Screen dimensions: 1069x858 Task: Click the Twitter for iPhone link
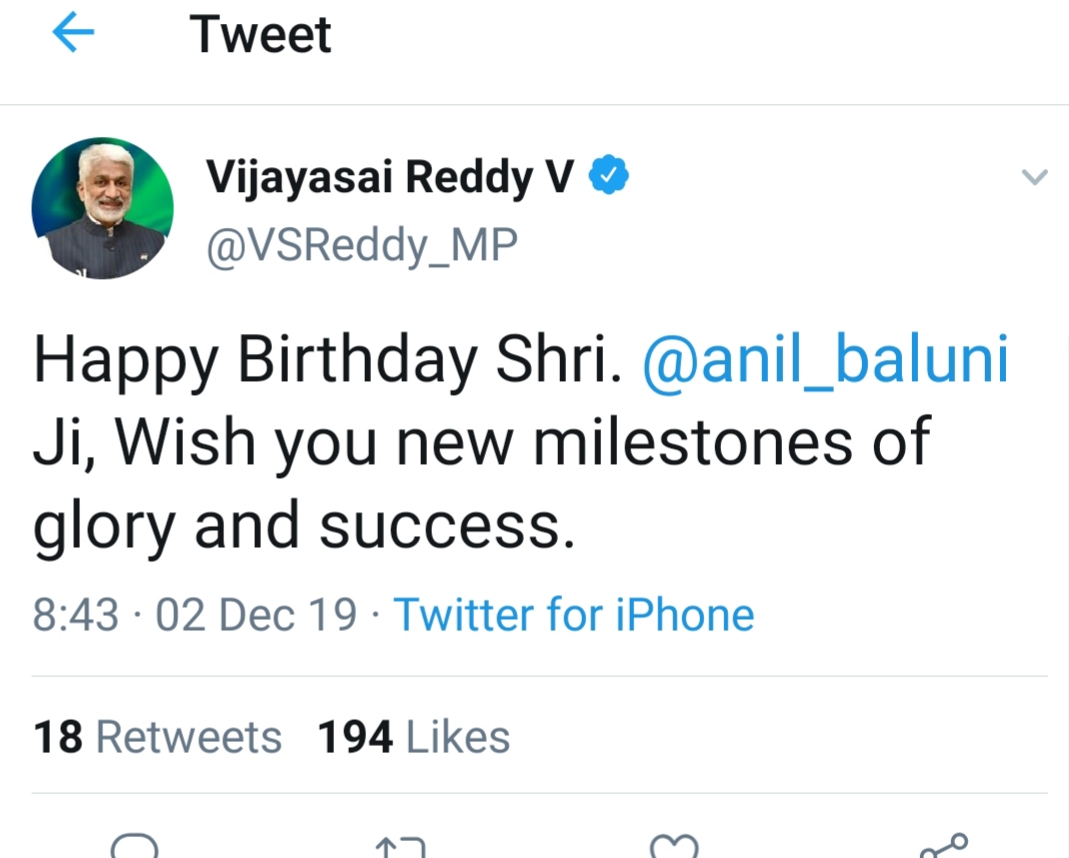[574, 614]
